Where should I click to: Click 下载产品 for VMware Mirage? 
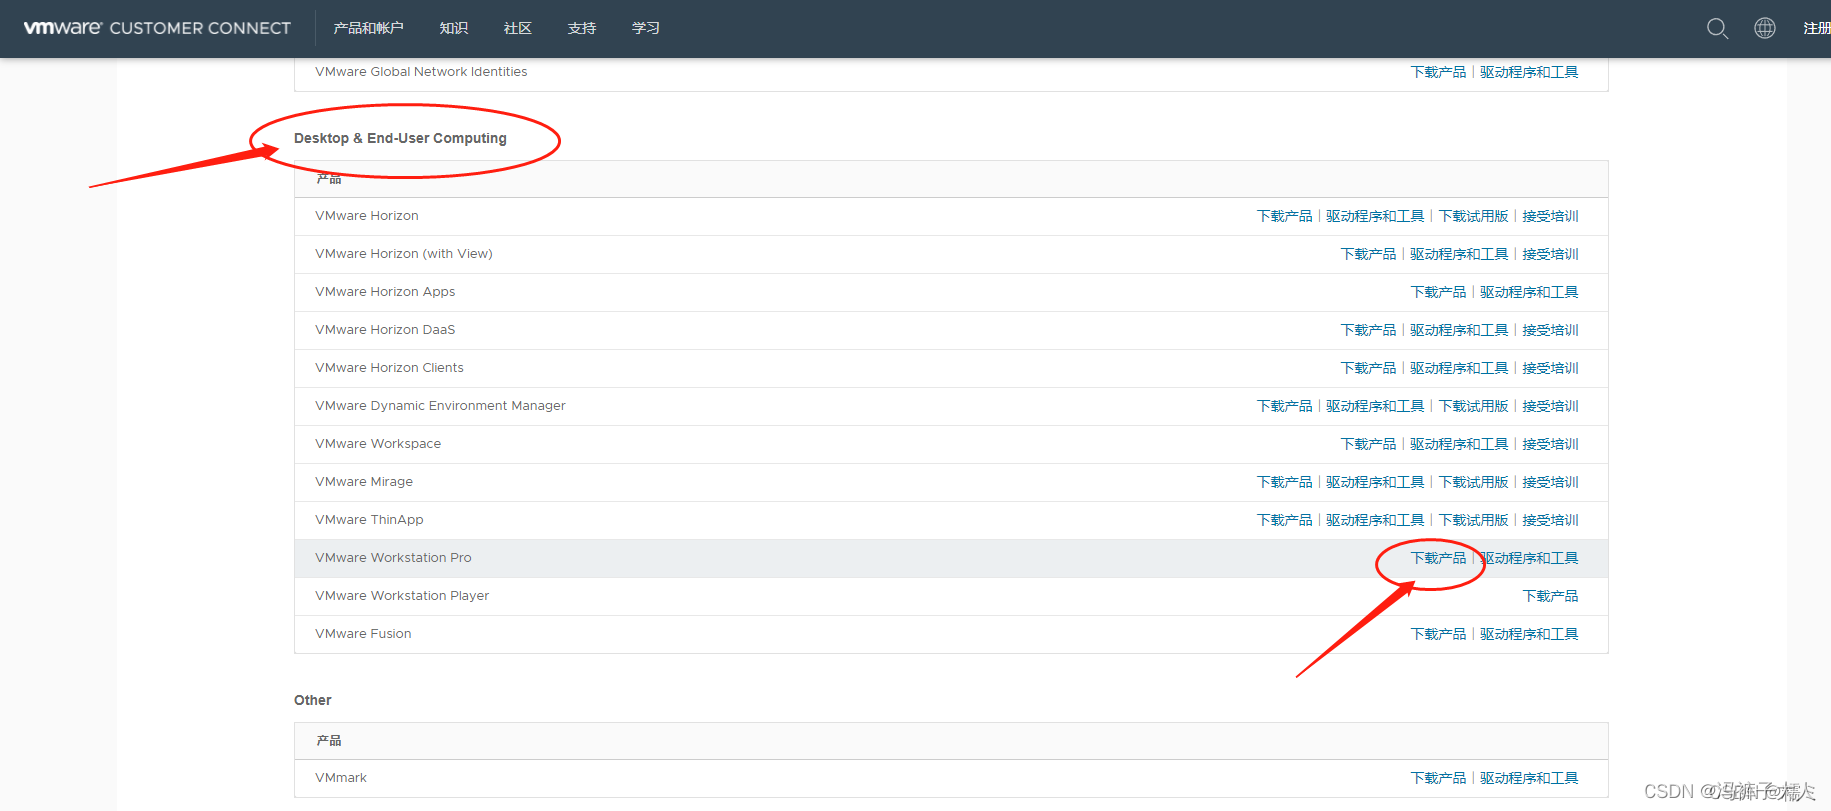click(x=1284, y=482)
